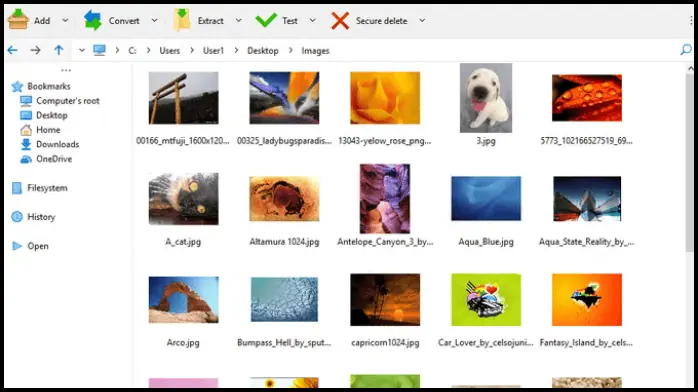The width and height of the screenshot is (698, 392).
Task: Expand the Convert dropdown arrow
Action: pos(154,20)
